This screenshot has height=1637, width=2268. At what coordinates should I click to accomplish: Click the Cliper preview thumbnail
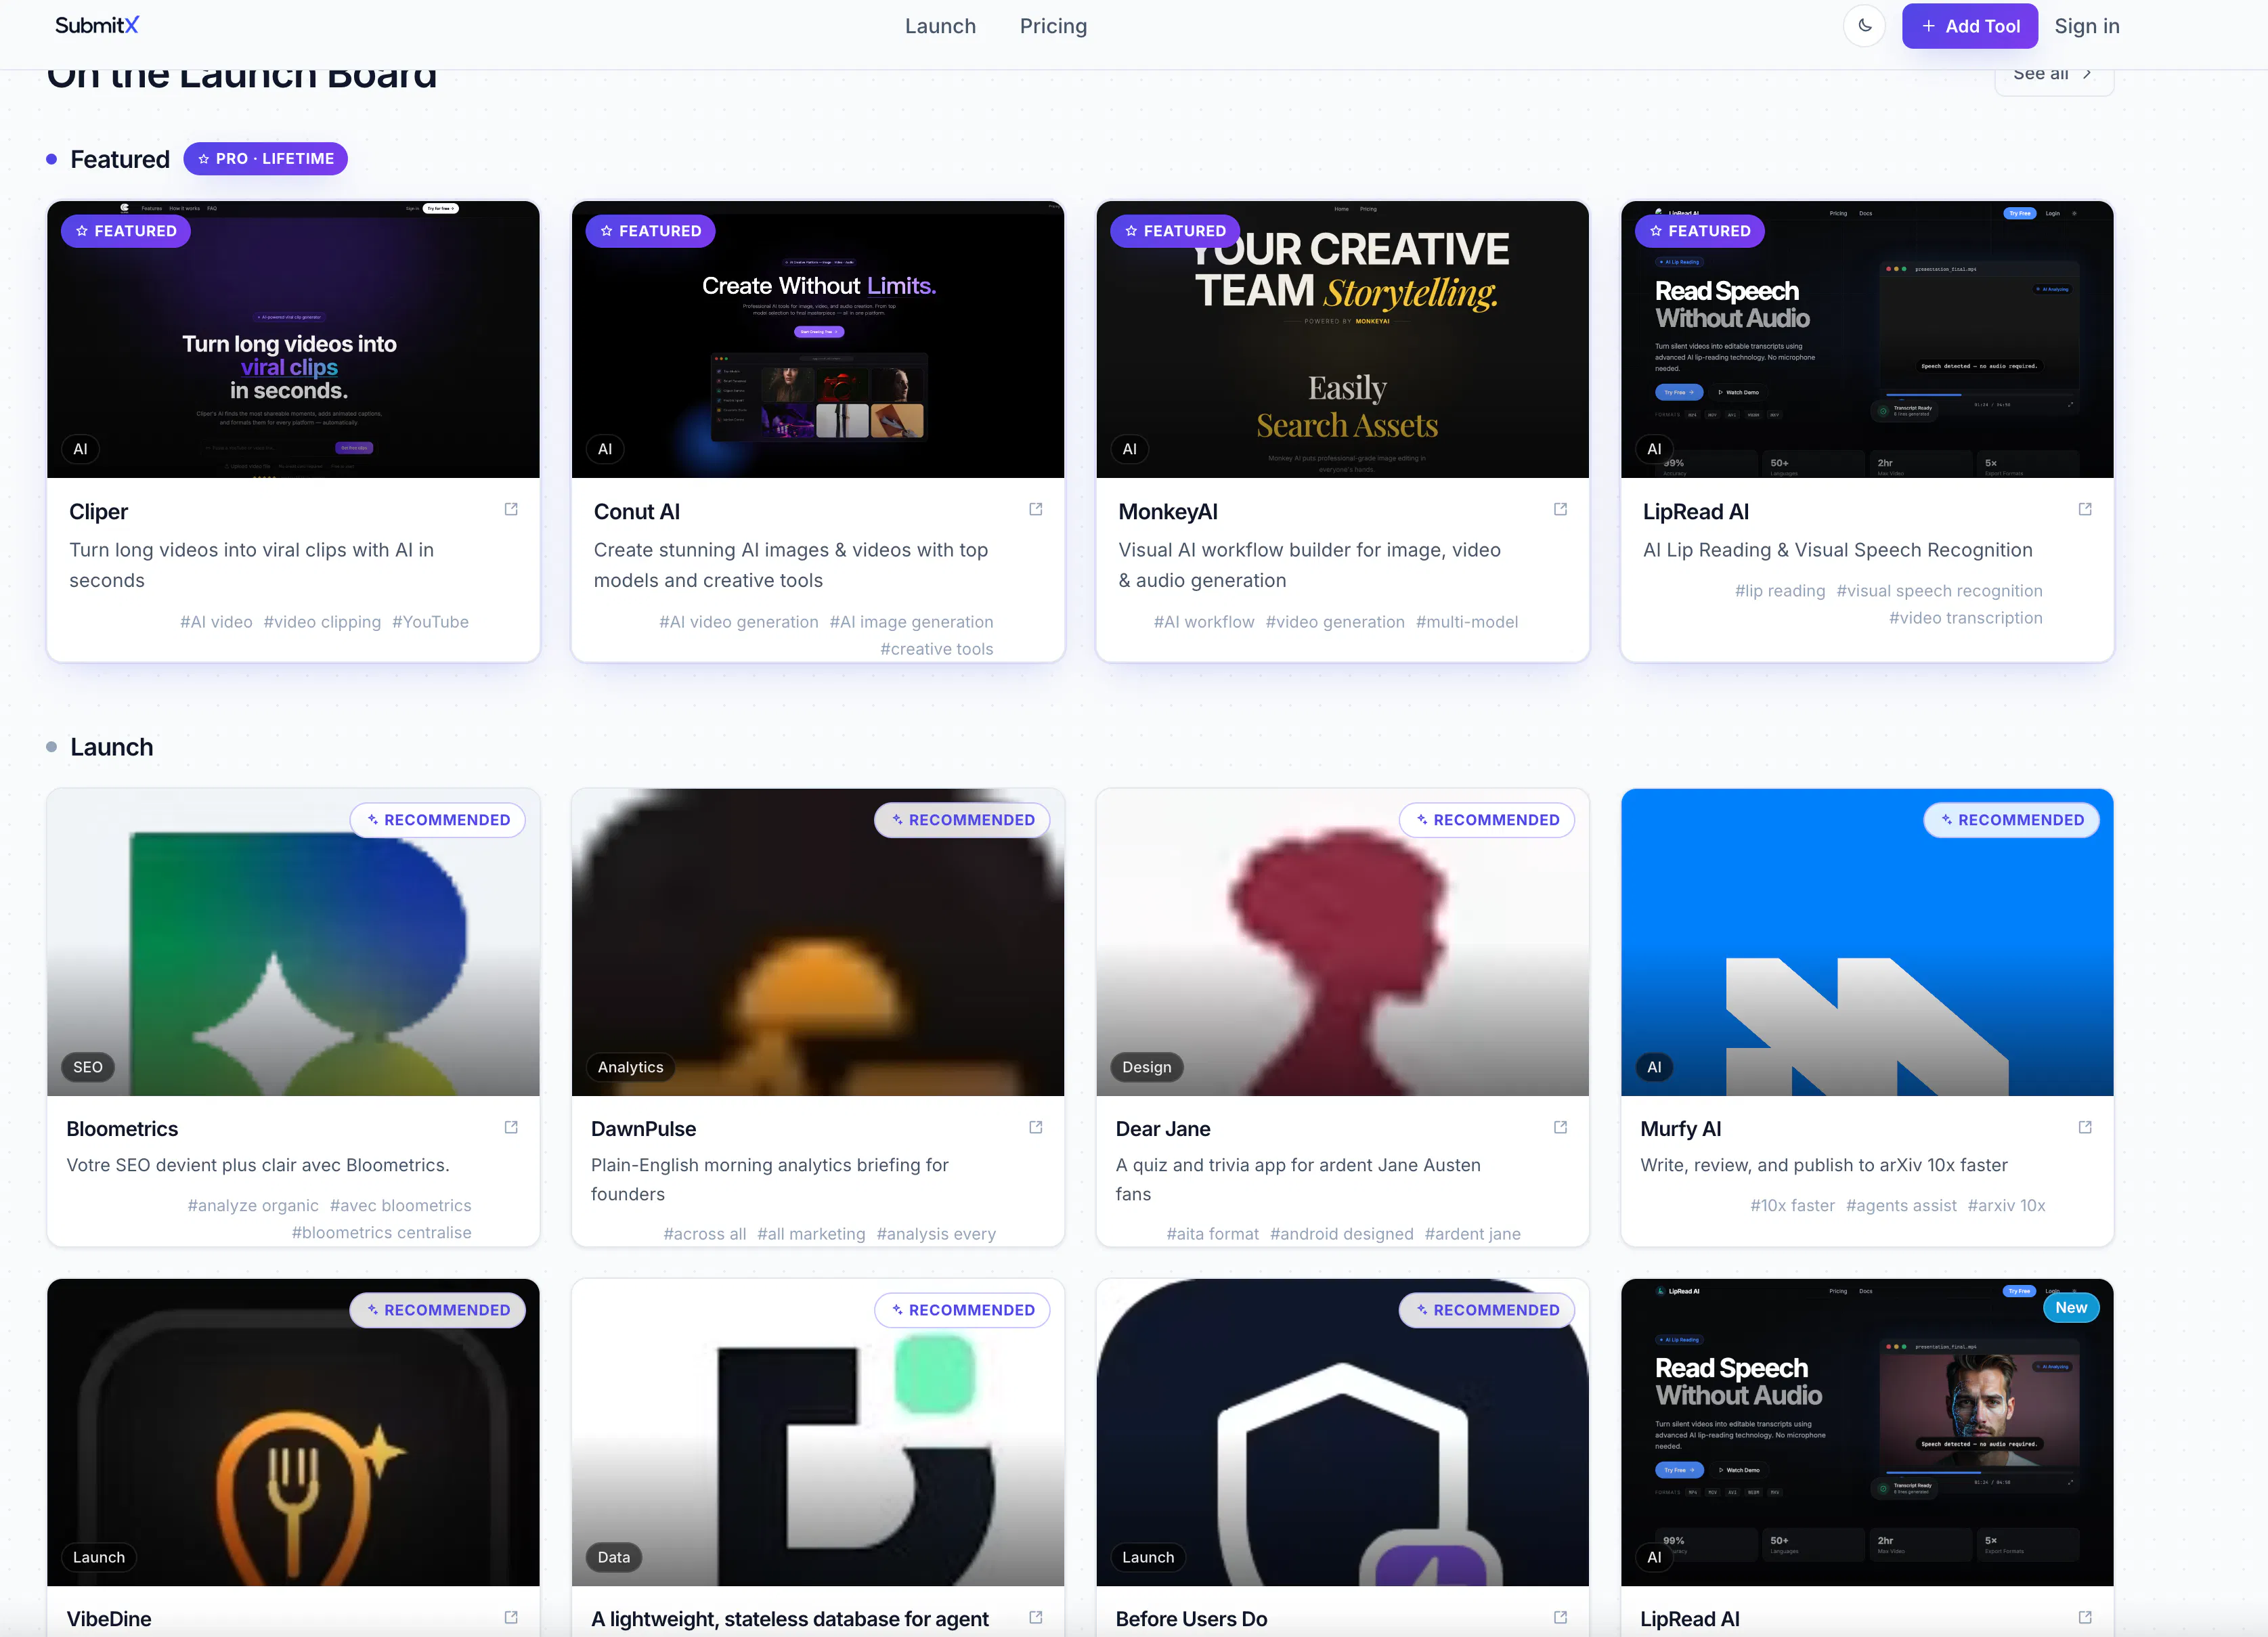click(x=293, y=340)
